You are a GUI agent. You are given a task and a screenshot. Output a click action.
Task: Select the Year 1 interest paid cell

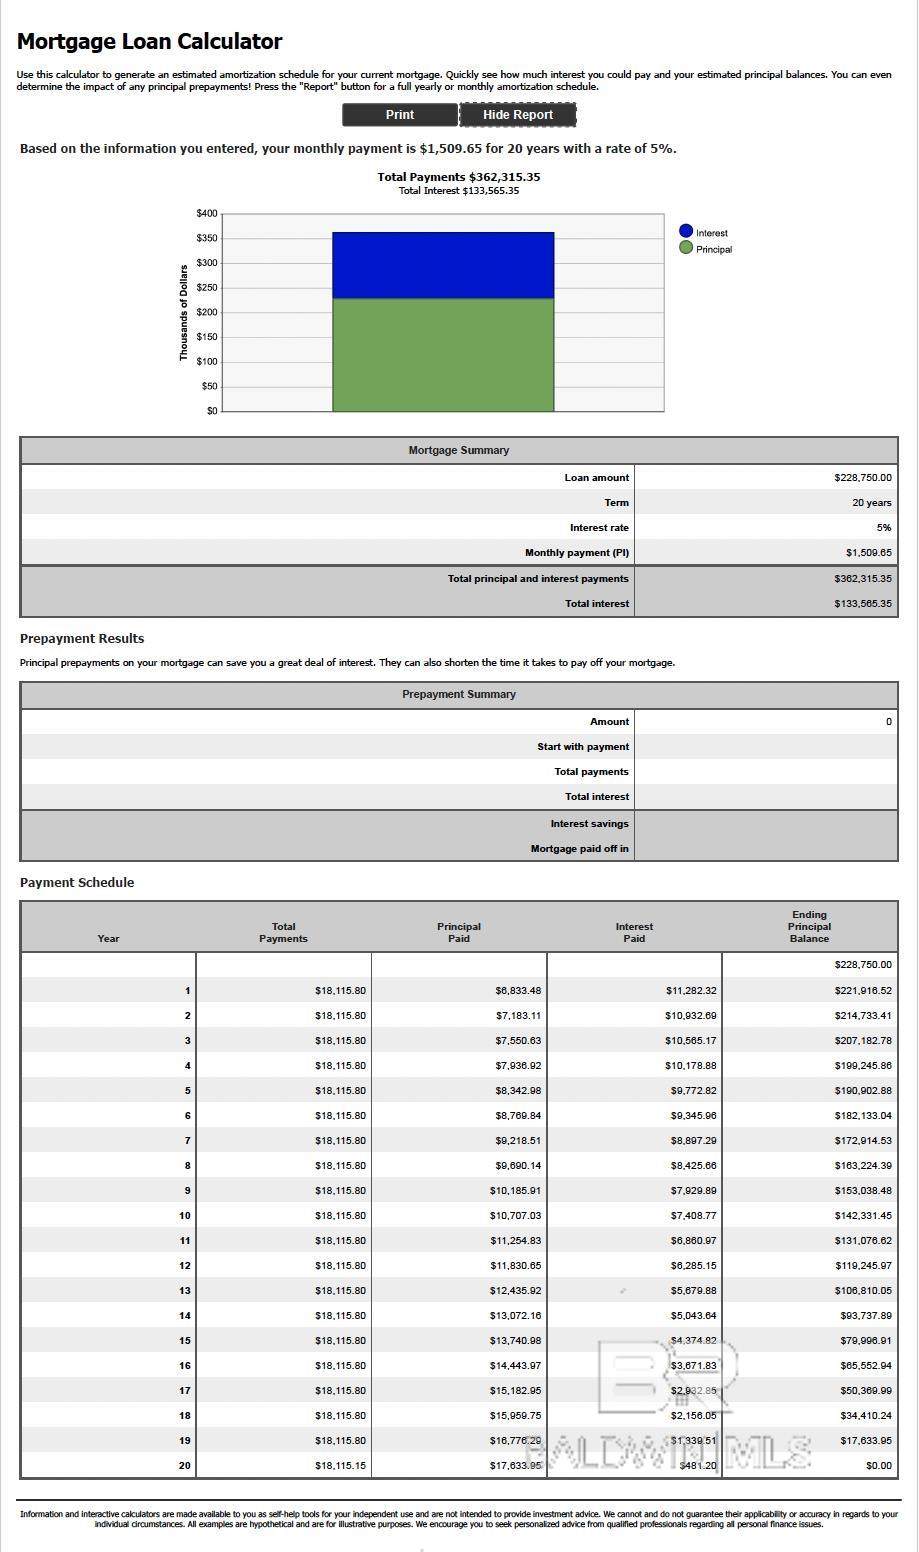pos(691,991)
